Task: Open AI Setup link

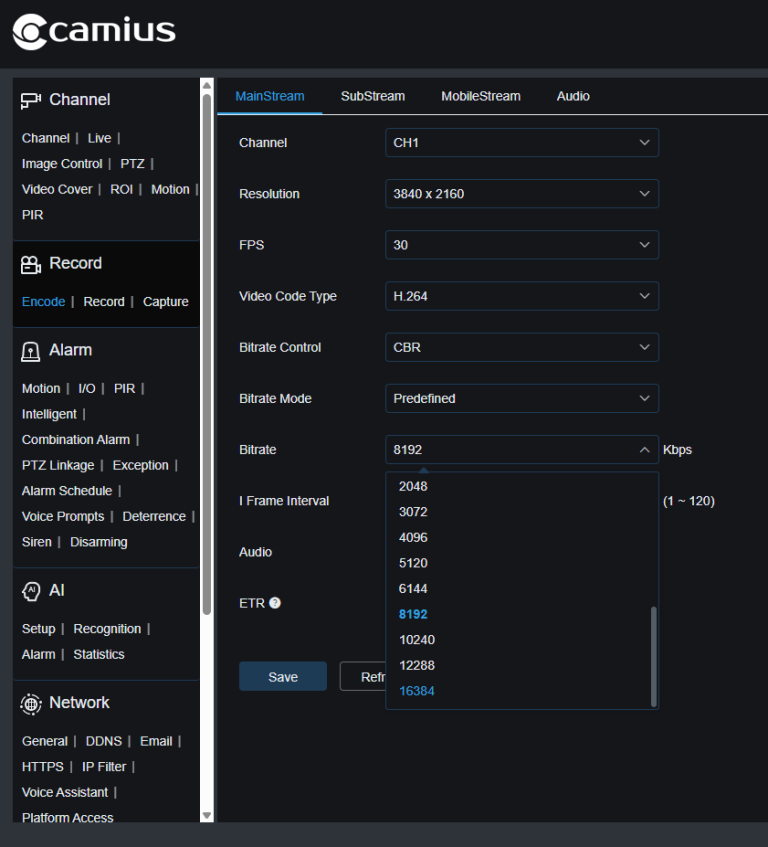Action: click(38, 629)
